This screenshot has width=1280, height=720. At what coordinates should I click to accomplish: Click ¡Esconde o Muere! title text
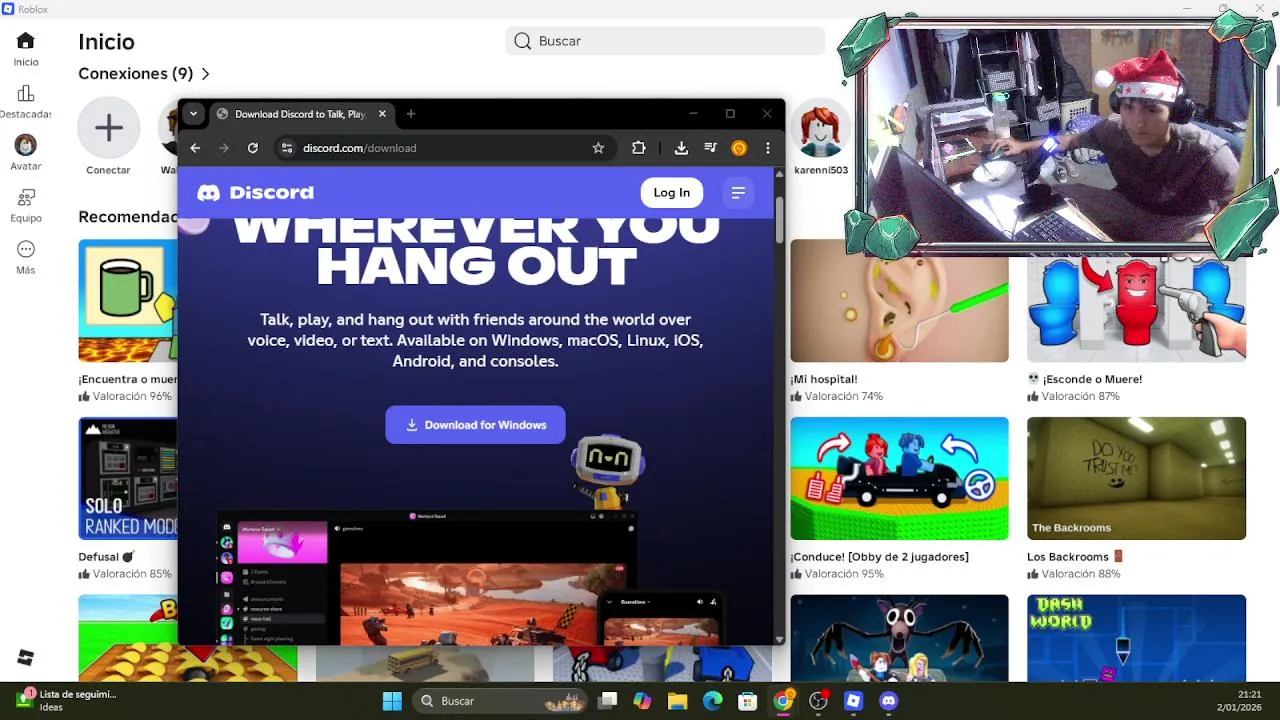coord(1093,379)
